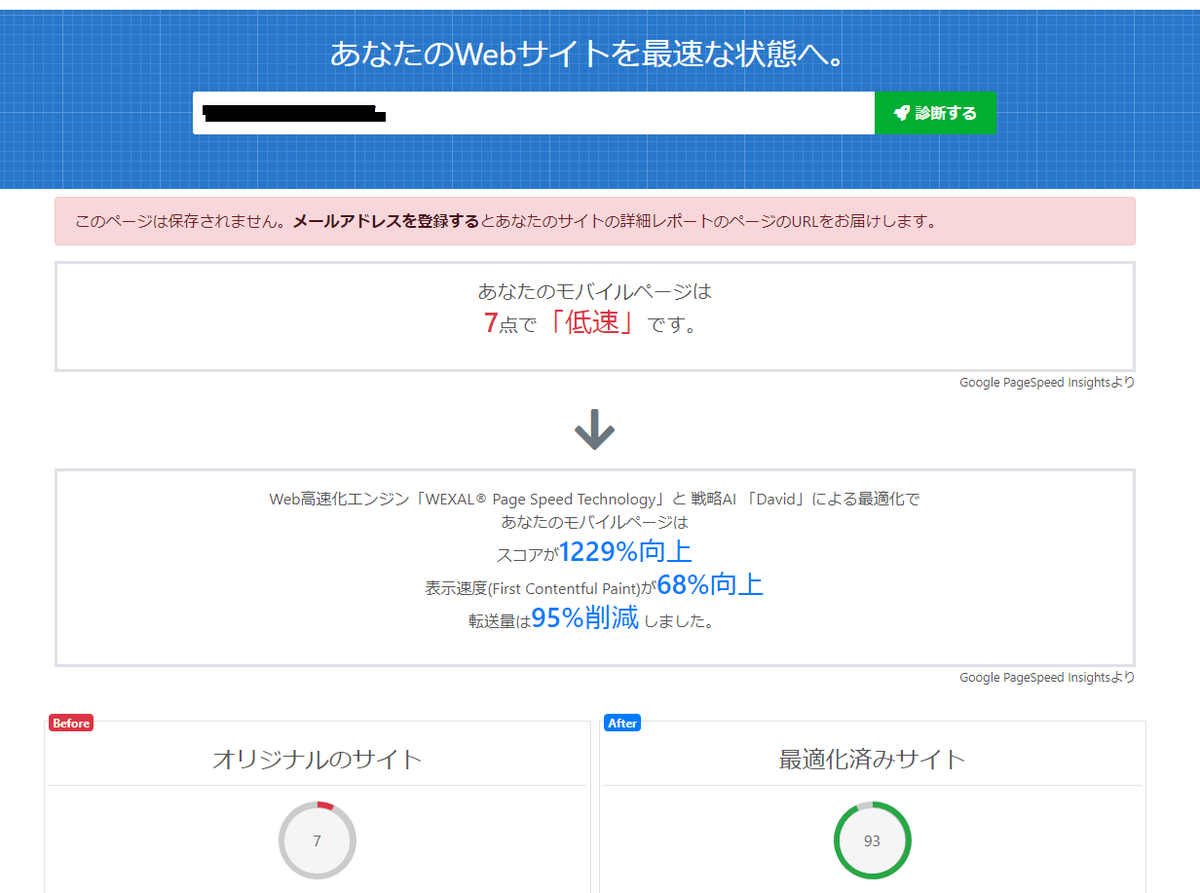This screenshot has height=893, width=1200.
Task: Click the green 診断する button
Action: (x=935, y=113)
